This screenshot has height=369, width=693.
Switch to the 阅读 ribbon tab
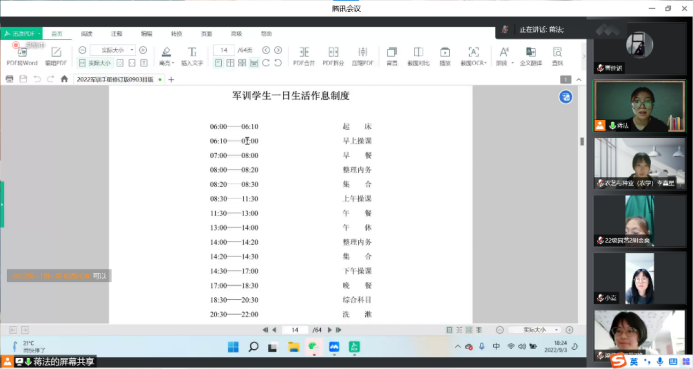pyautogui.click(x=87, y=34)
